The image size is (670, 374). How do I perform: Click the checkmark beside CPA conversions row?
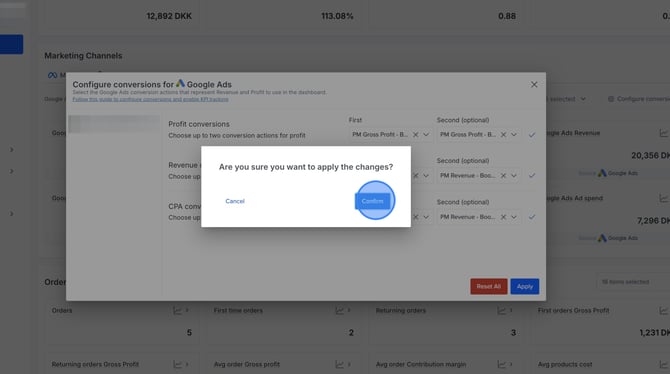[532, 217]
